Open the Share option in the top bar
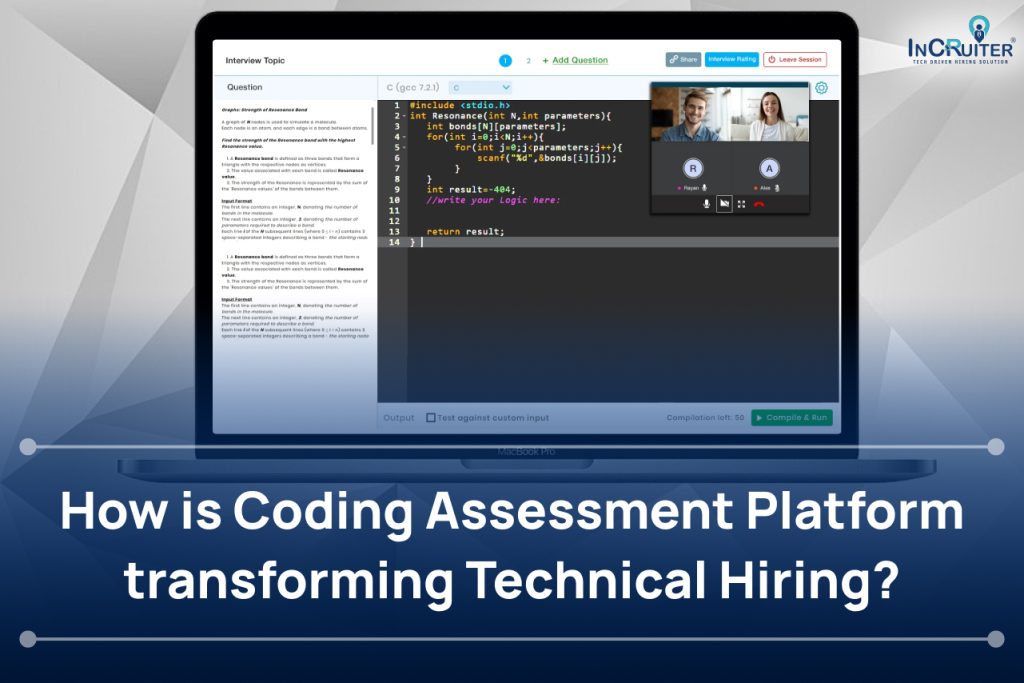The height and width of the screenshot is (683, 1024). 684,60
